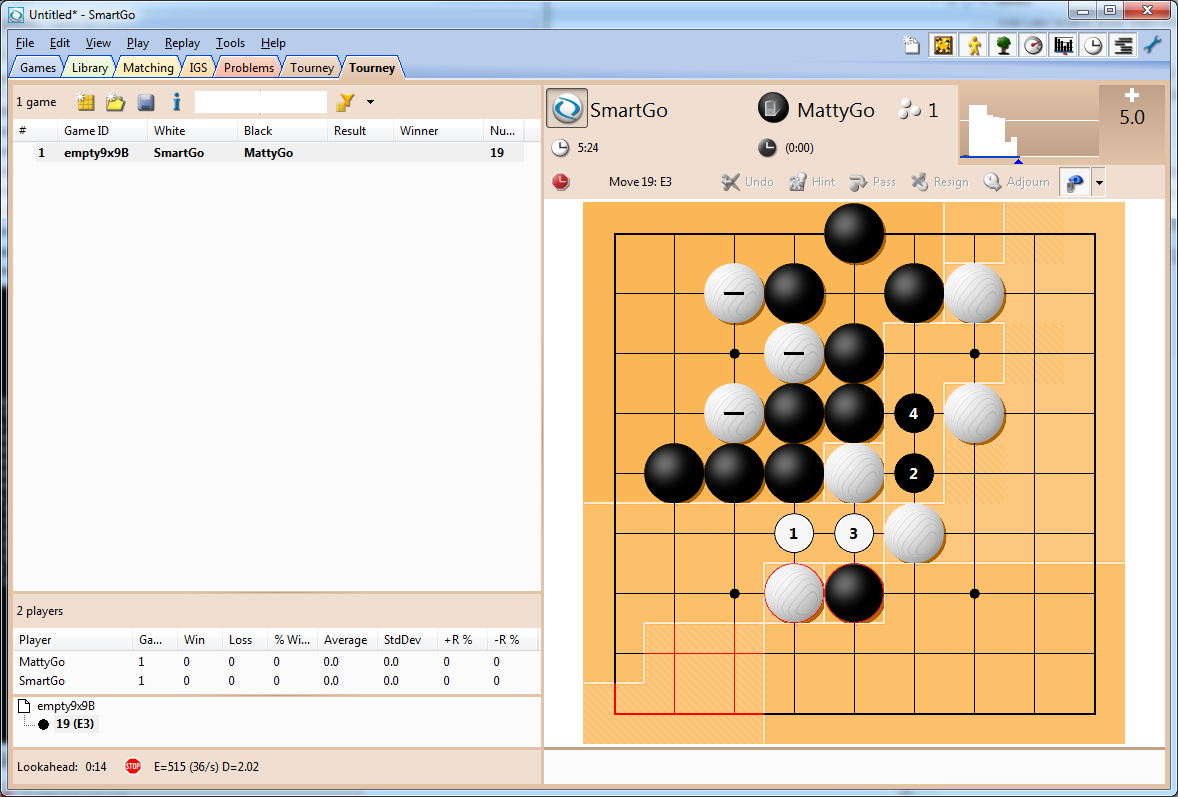
Task: Open dropdown arrow beside the pin tool
Action: 1098,183
